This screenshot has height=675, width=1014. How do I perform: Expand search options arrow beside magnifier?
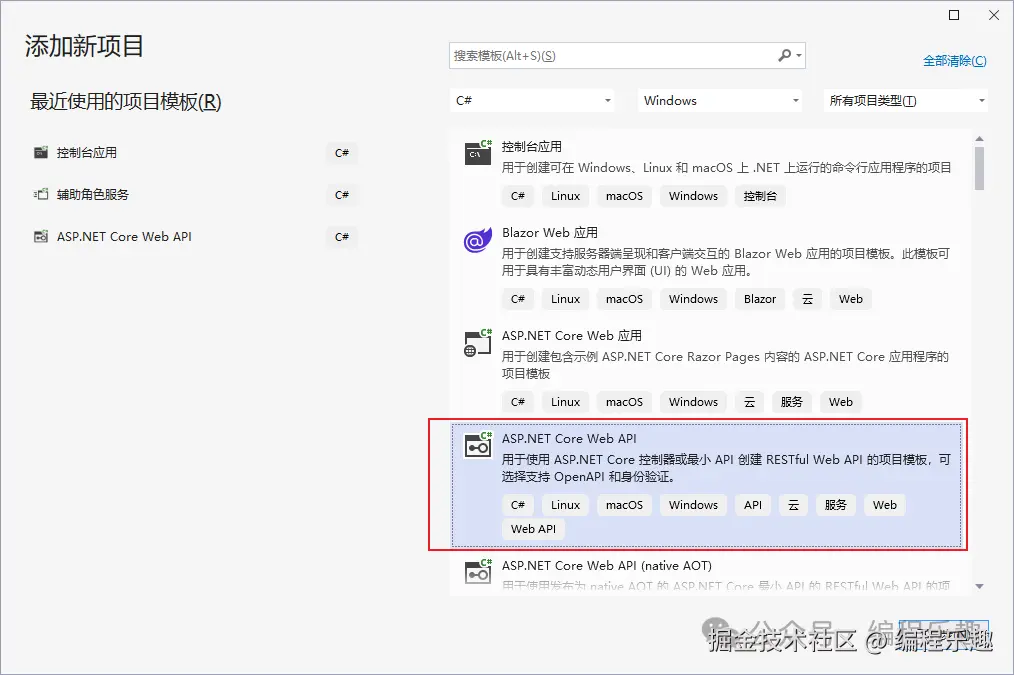pyautogui.click(x=799, y=56)
